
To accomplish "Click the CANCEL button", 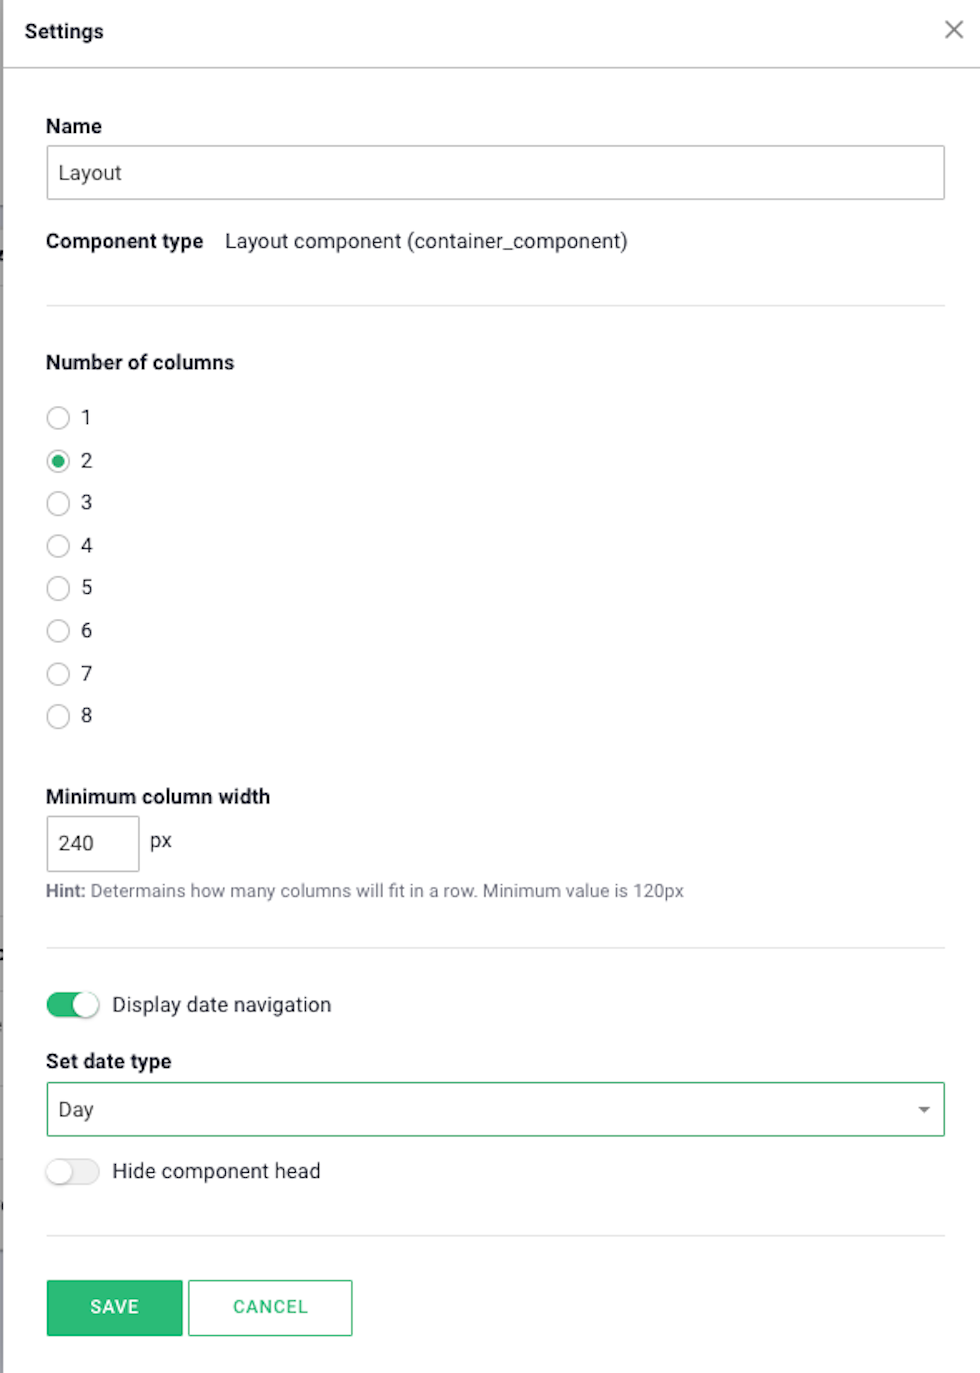I will point(270,1307).
